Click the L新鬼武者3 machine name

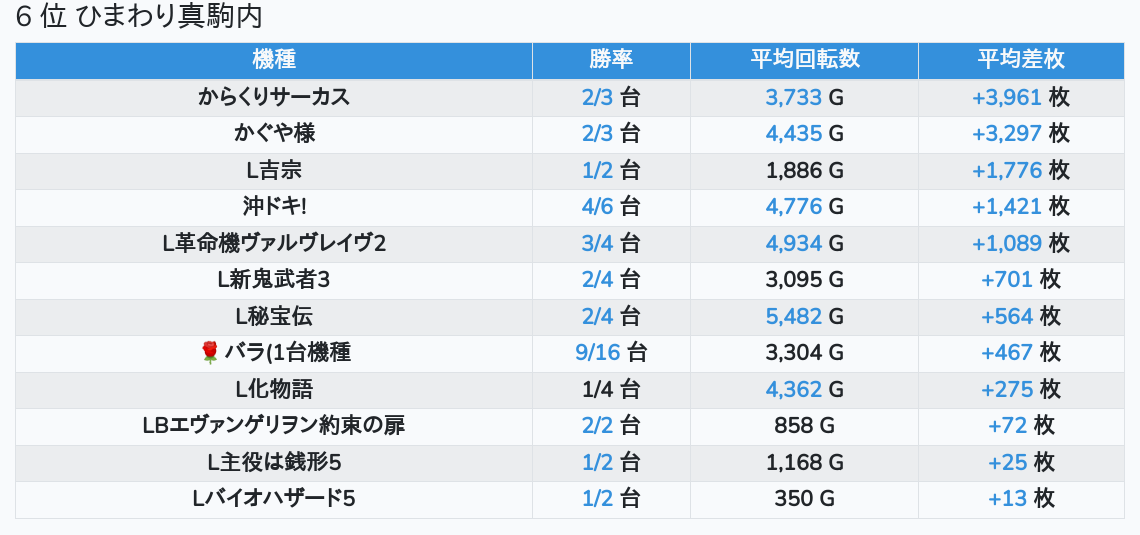(x=274, y=279)
